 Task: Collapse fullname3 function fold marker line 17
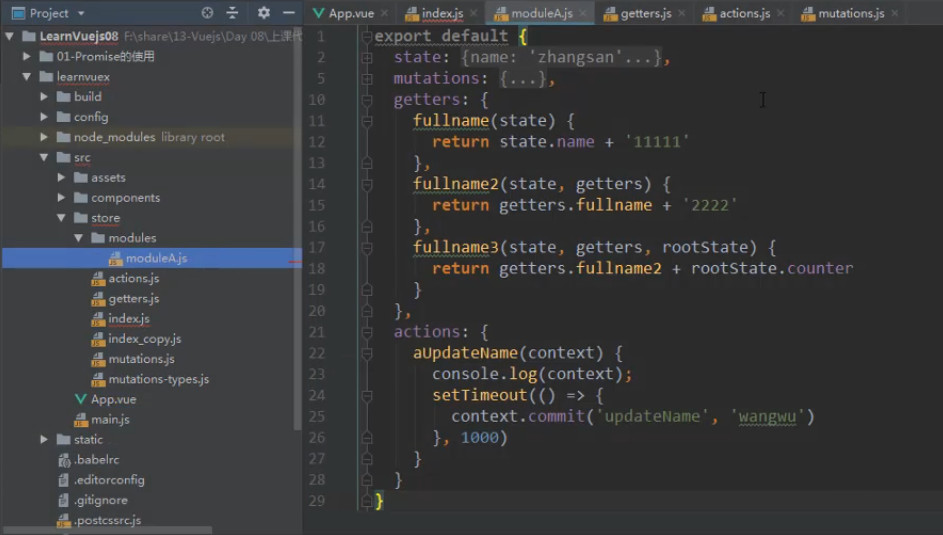367,248
